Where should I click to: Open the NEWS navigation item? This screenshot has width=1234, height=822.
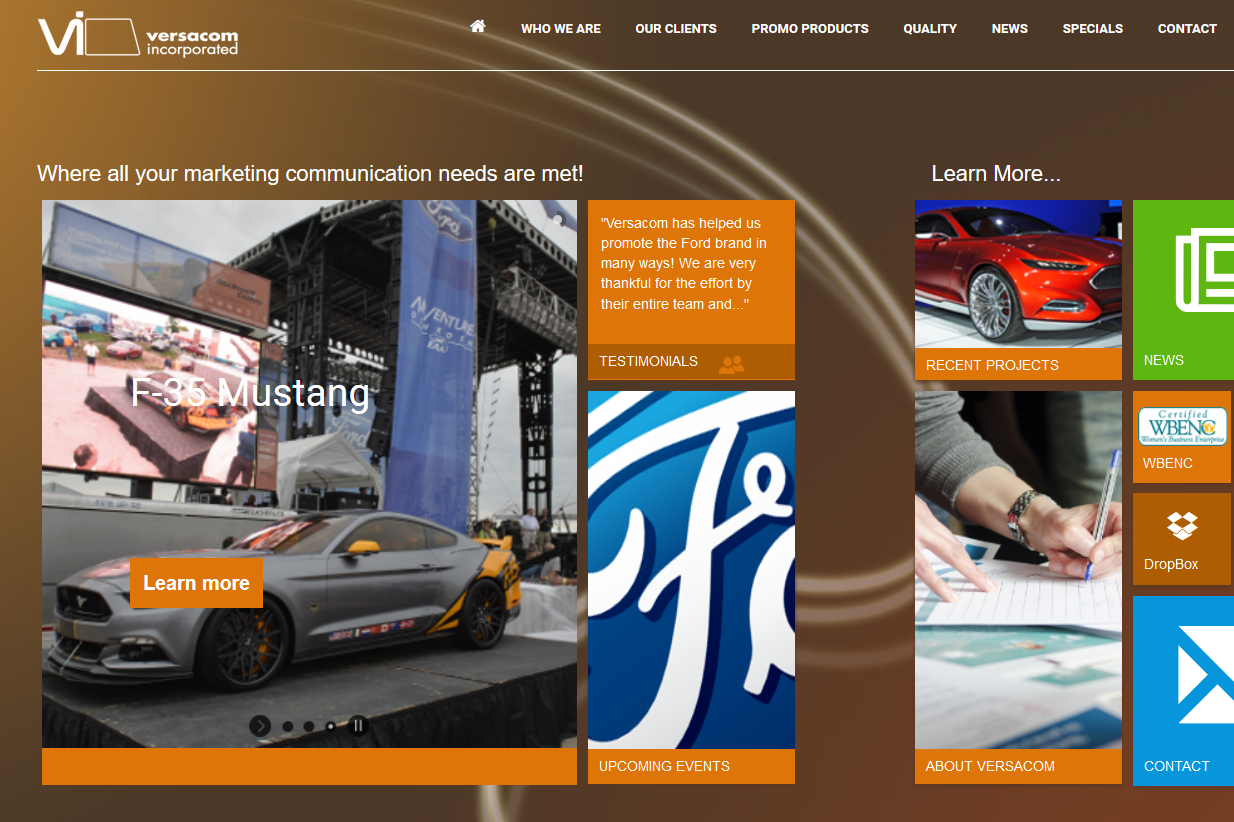pyautogui.click(x=1010, y=29)
